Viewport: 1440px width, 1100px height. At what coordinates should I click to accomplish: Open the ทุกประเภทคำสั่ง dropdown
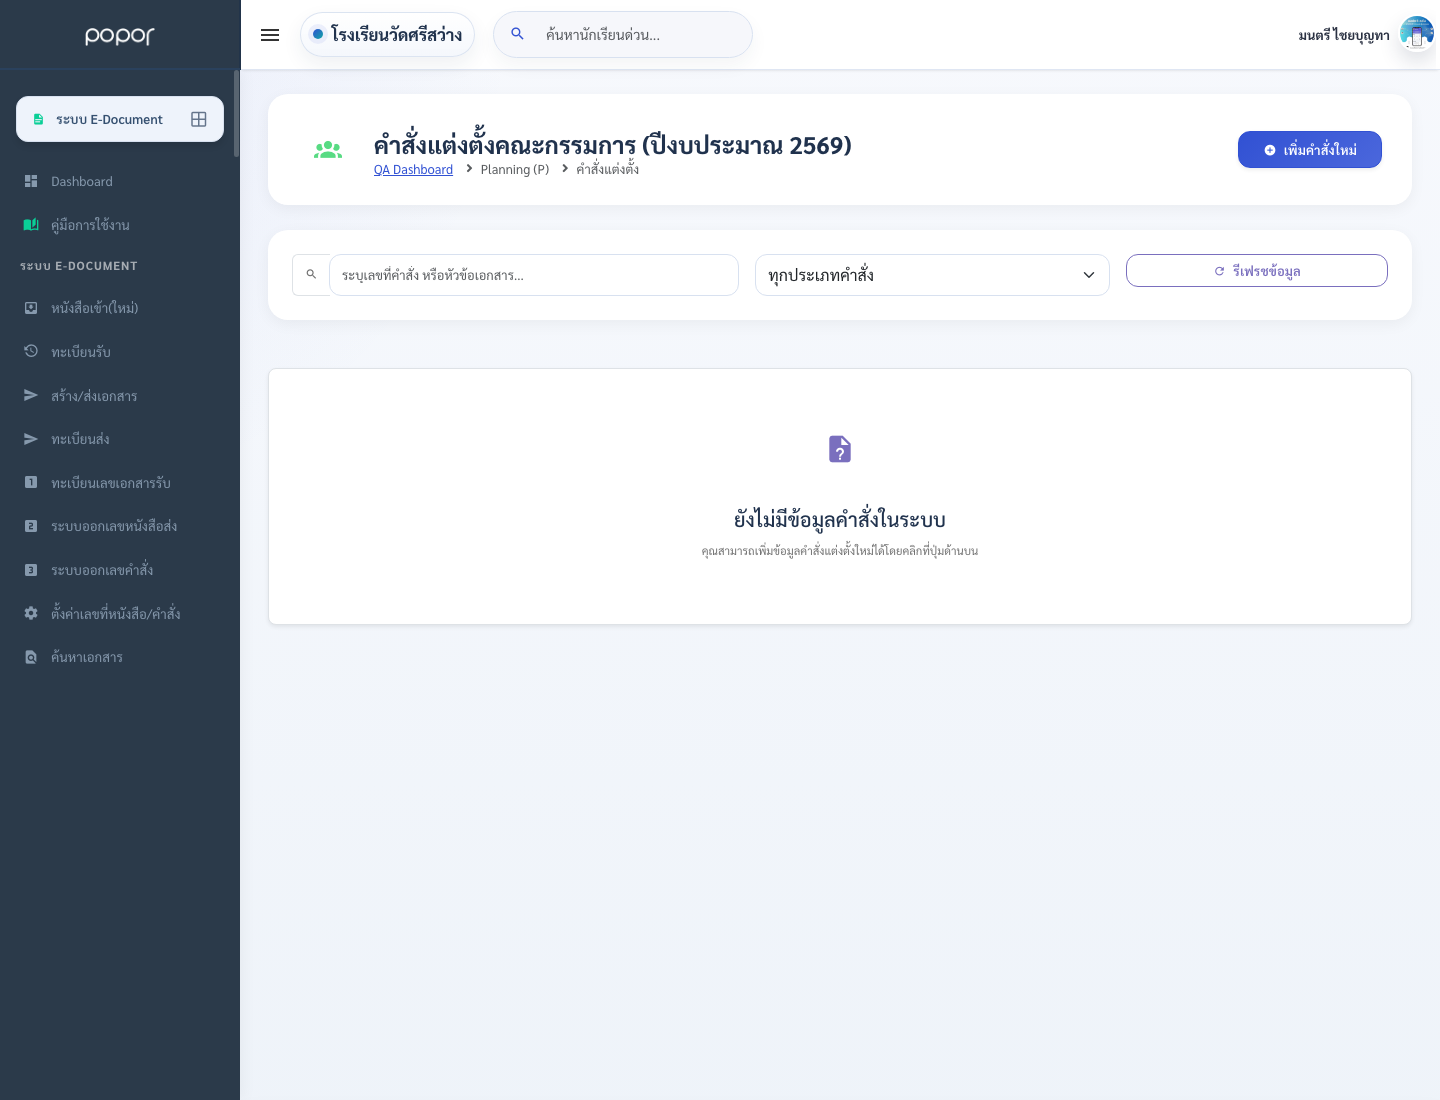pyautogui.click(x=932, y=275)
